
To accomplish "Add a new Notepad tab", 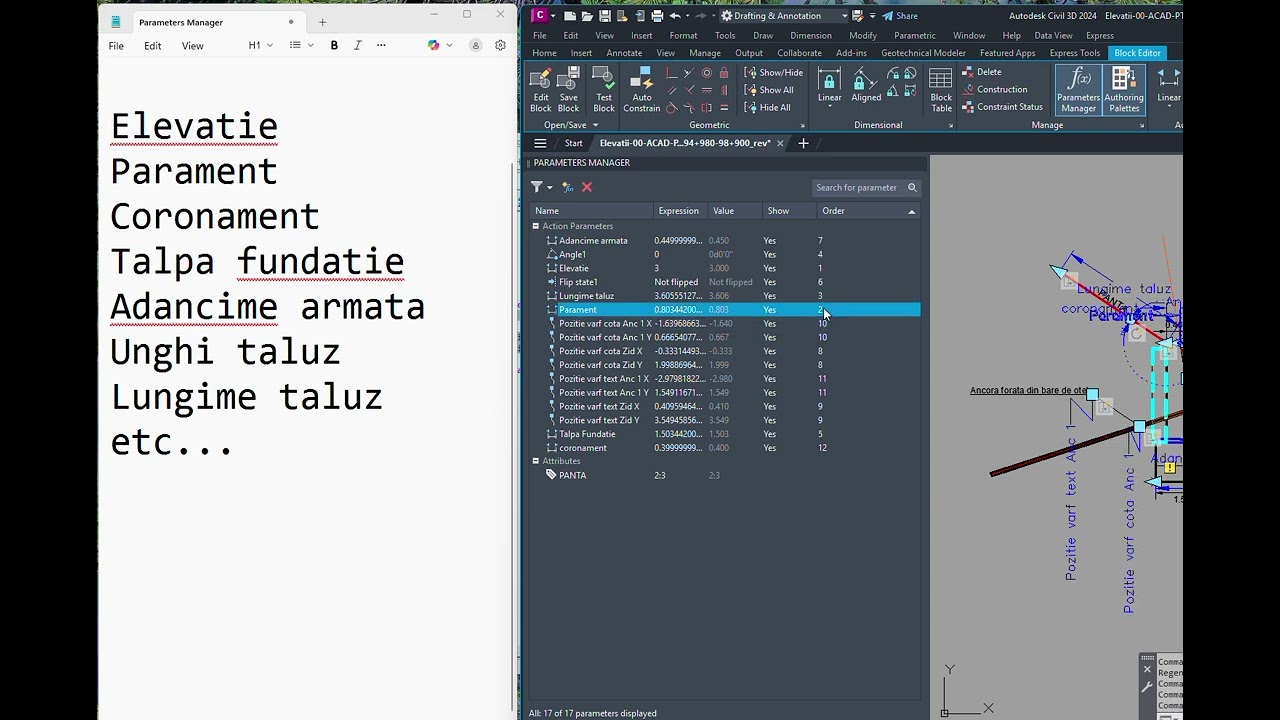I will pyautogui.click(x=322, y=22).
